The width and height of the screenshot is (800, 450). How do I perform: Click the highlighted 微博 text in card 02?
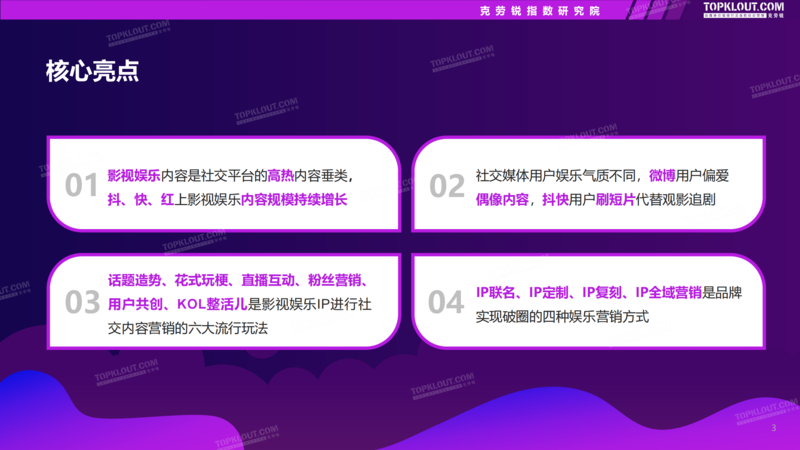(x=662, y=176)
